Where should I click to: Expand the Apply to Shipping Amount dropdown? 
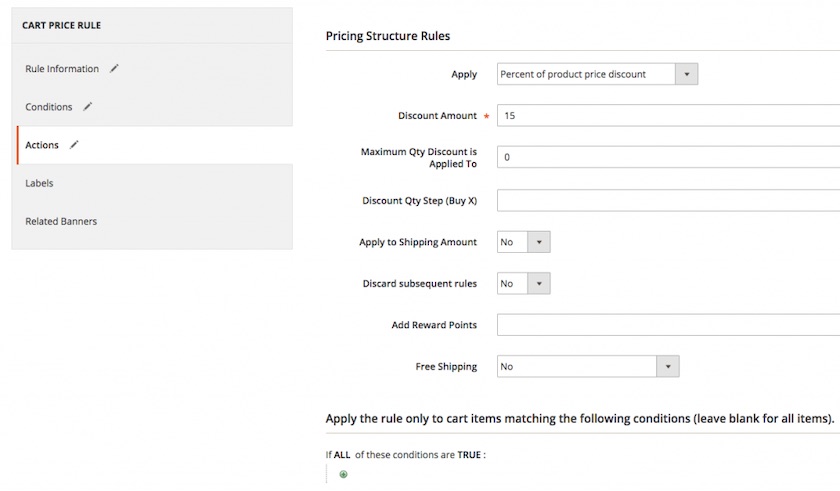[x=539, y=242]
